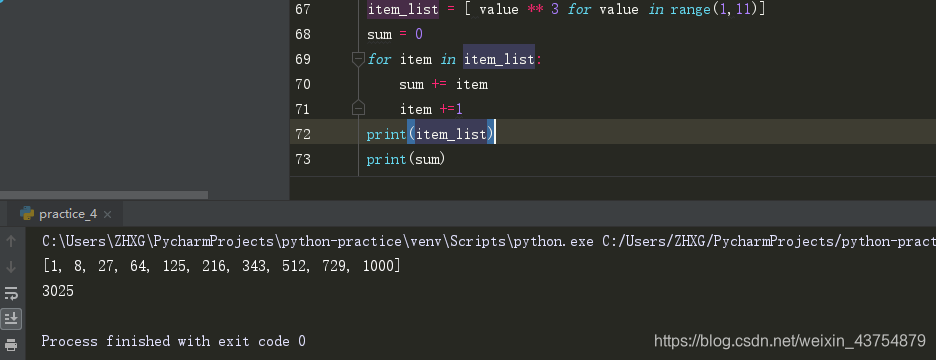Click 'sum = 0' on line 68

[395, 35]
